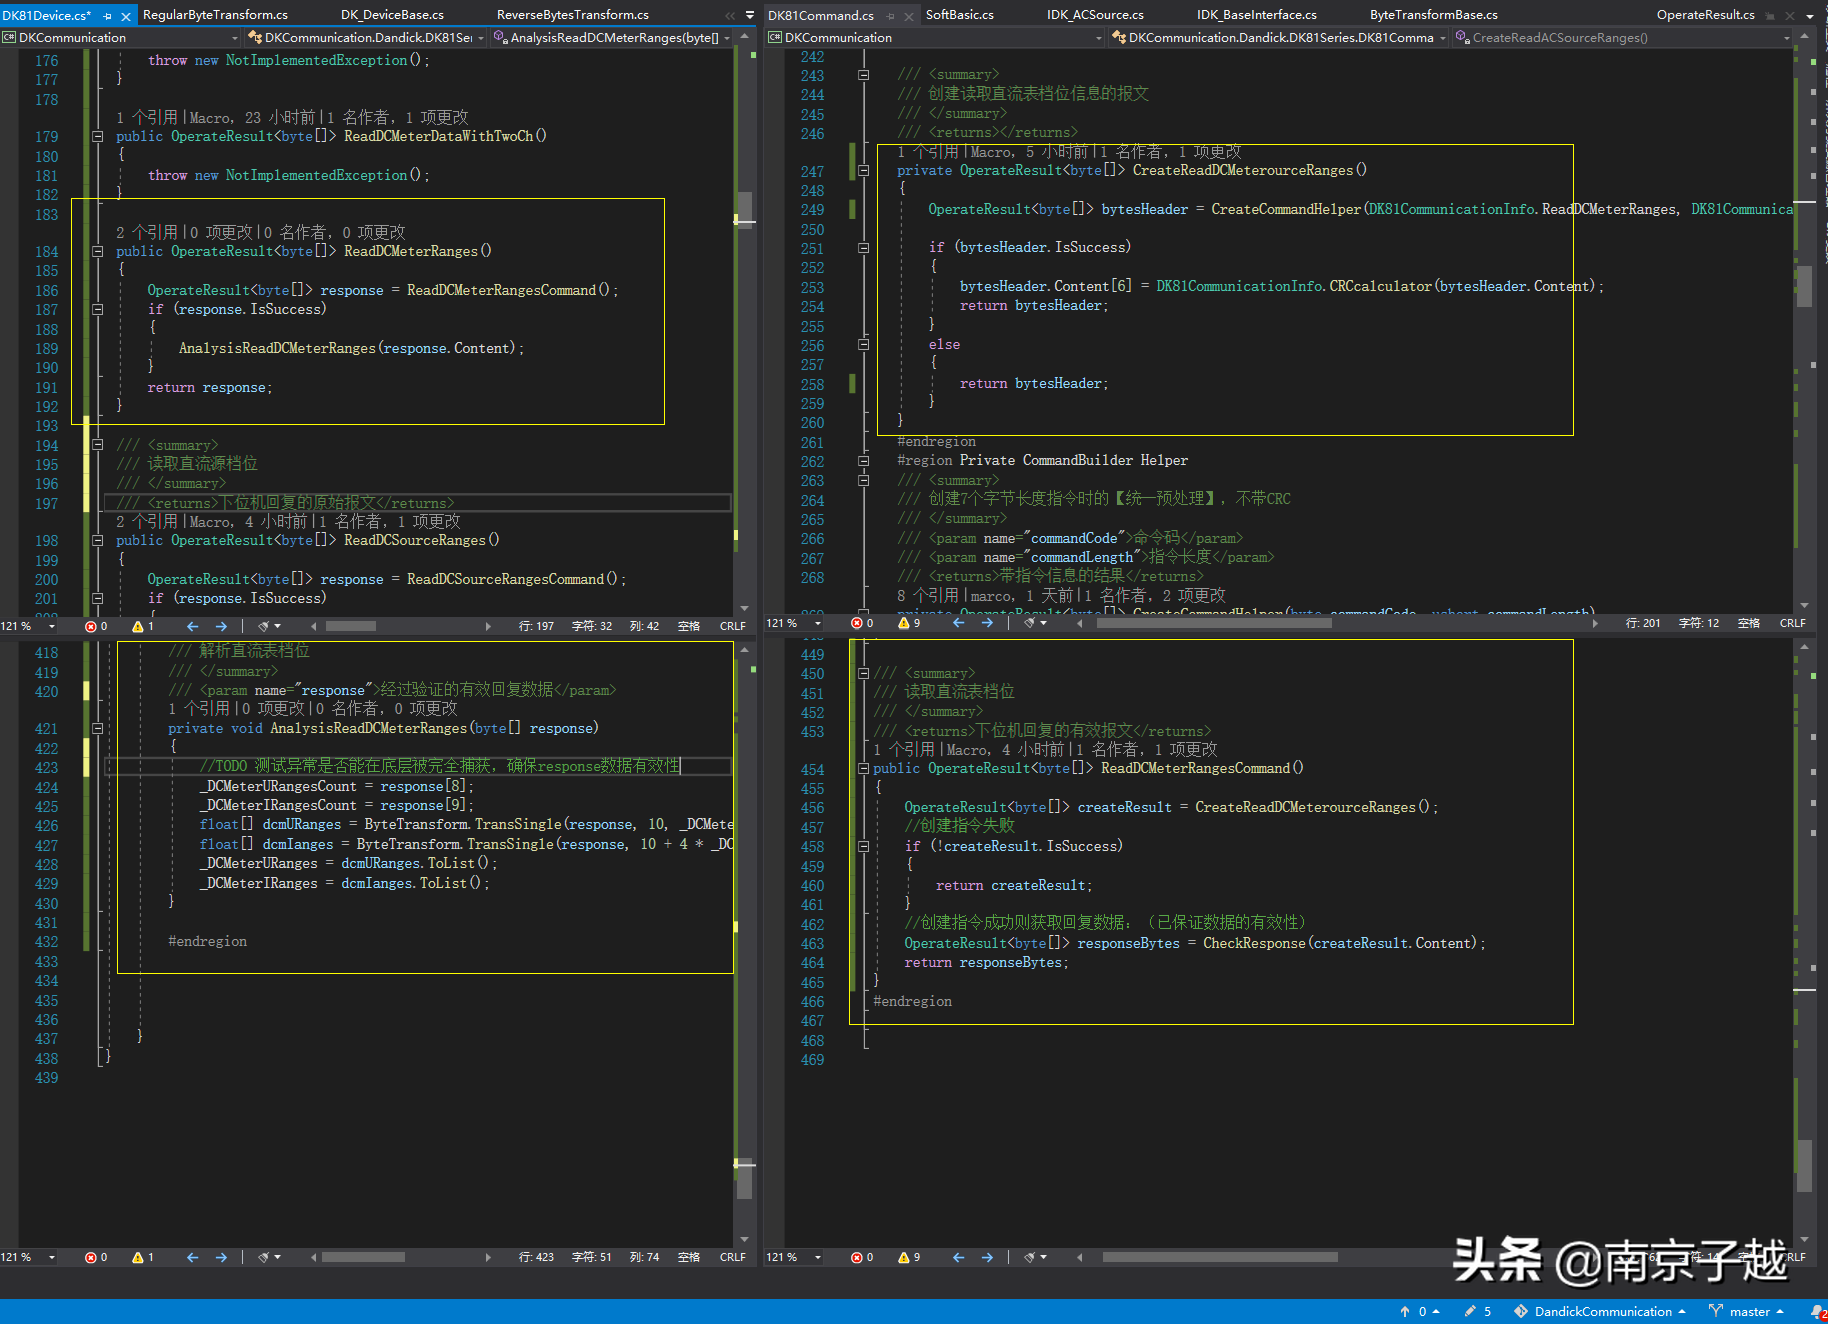Screen dimensions: 1828x1324
Task: Click the pending changes pencil icon
Action: (1470, 1311)
